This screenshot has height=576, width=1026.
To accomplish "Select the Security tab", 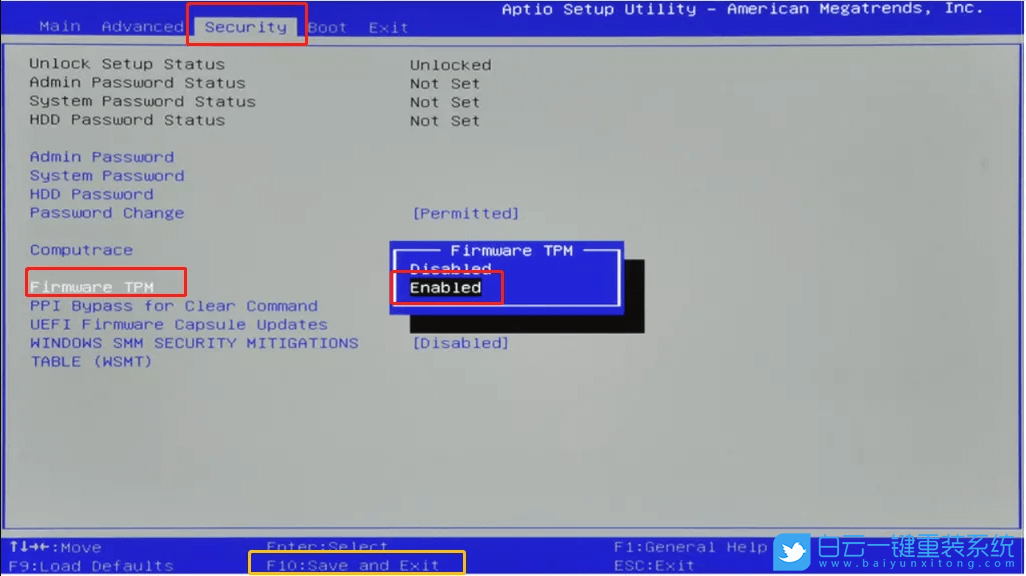I will [x=246, y=26].
